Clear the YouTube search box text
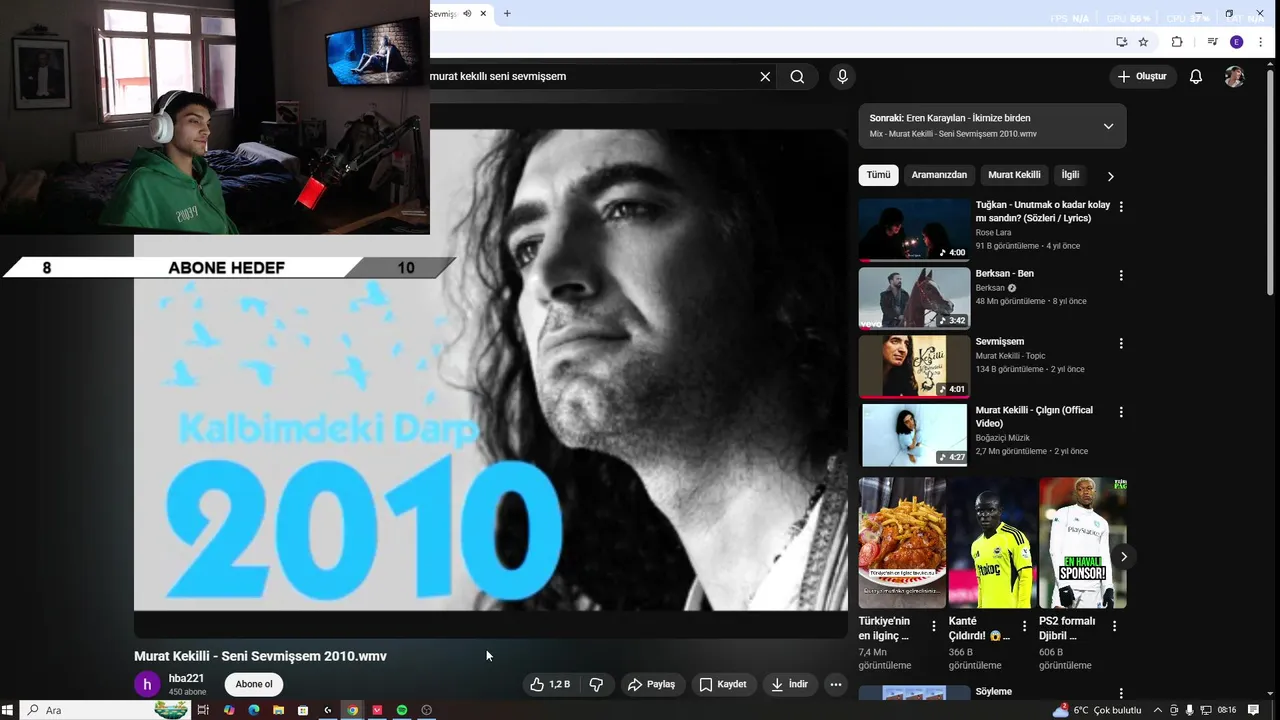 click(765, 76)
